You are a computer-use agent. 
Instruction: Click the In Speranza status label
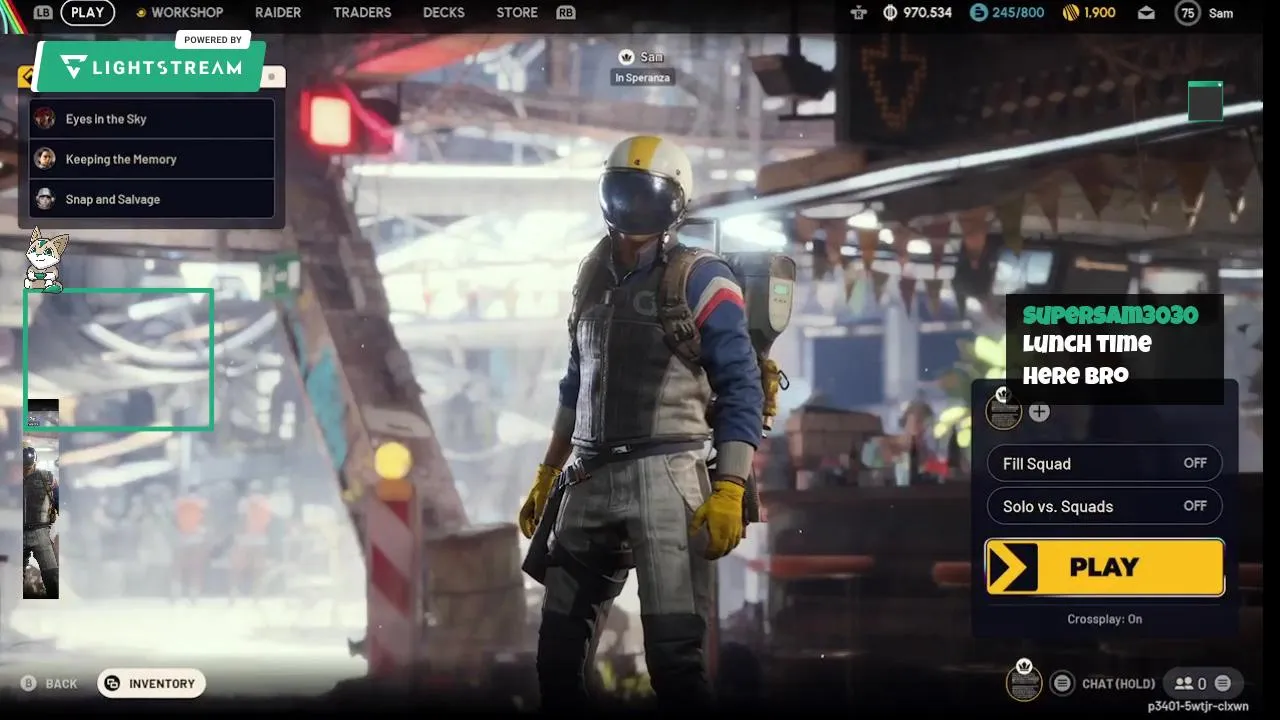click(x=641, y=78)
